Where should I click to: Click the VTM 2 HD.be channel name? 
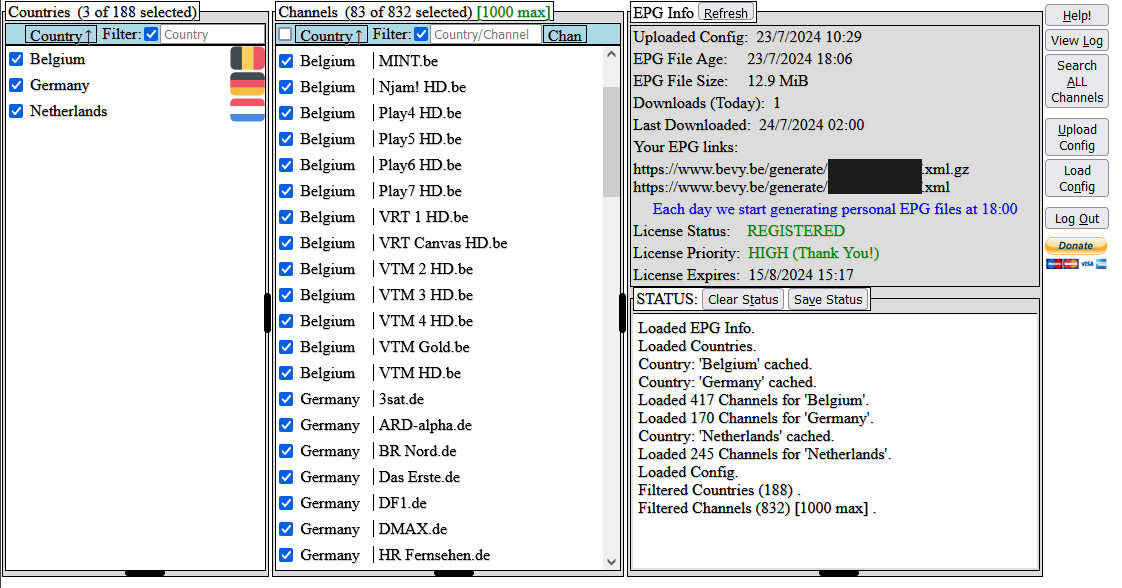(426, 269)
